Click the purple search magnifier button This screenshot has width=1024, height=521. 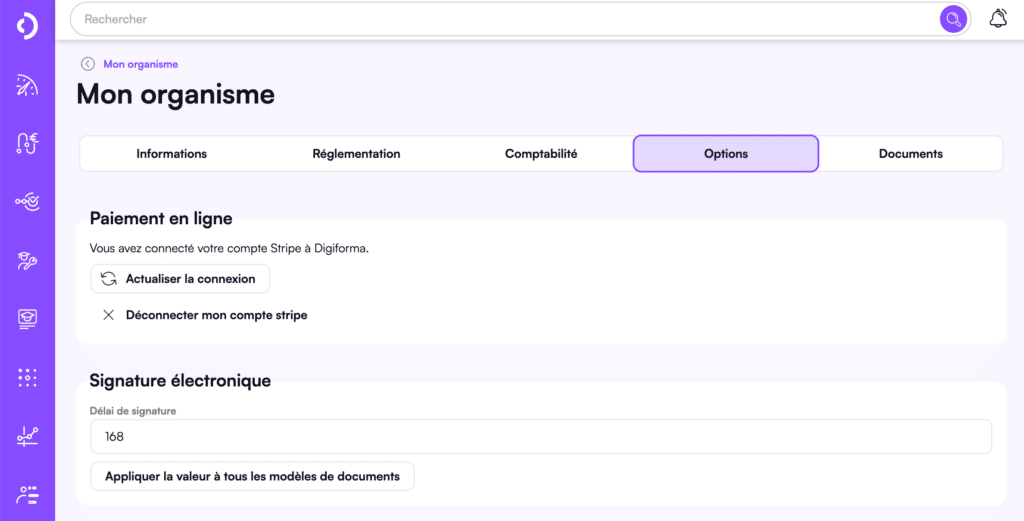click(953, 19)
